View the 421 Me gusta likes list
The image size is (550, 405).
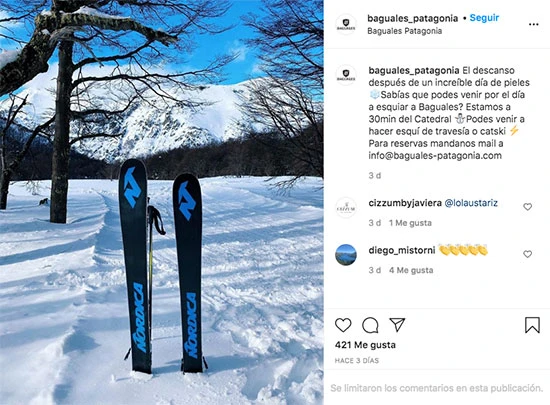coord(365,345)
